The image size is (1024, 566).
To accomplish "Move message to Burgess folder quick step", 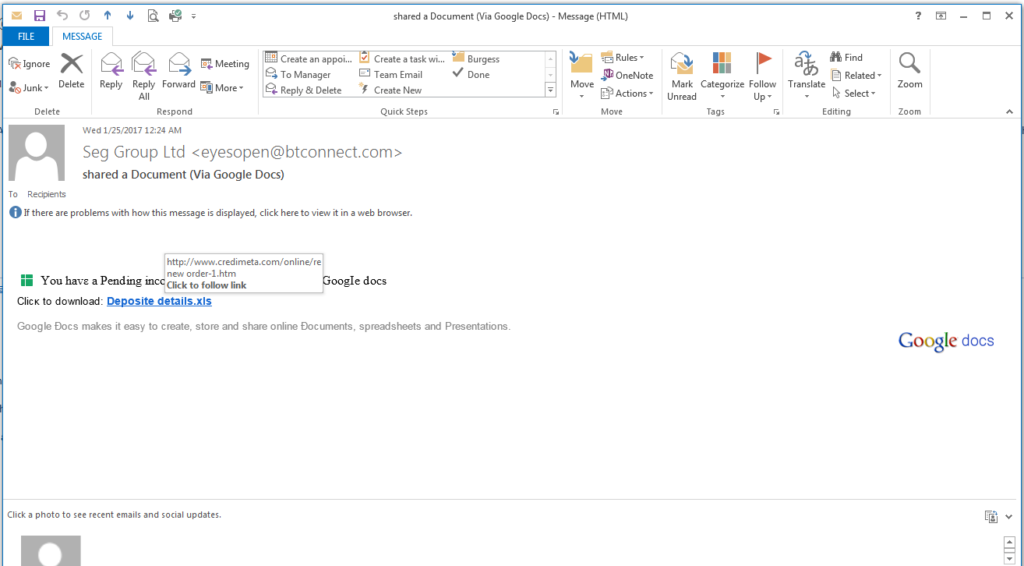I will pos(476,59).
